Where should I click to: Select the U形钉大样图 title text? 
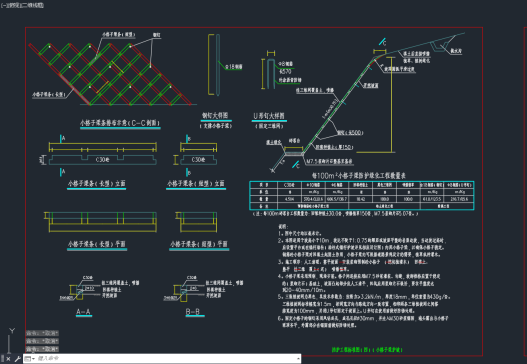269,116
